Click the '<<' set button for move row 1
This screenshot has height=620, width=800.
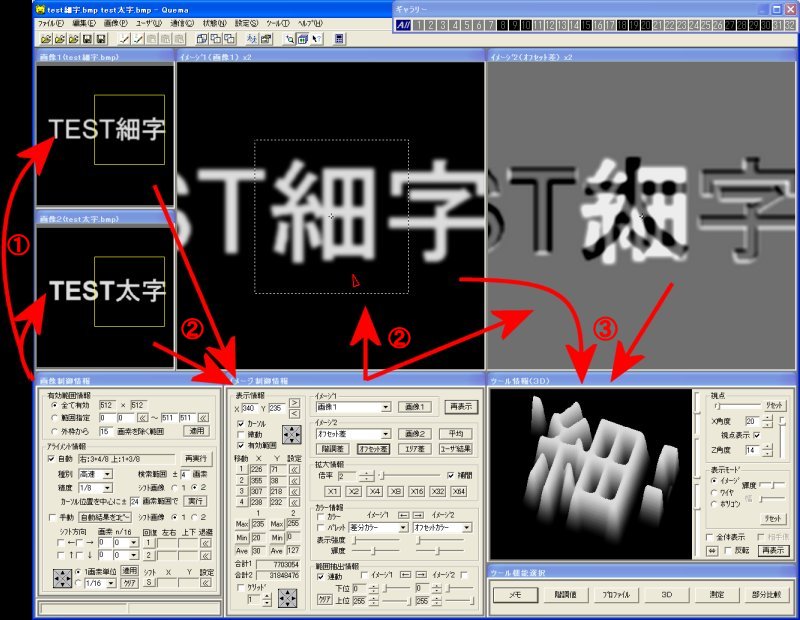[x=294, y=469]
